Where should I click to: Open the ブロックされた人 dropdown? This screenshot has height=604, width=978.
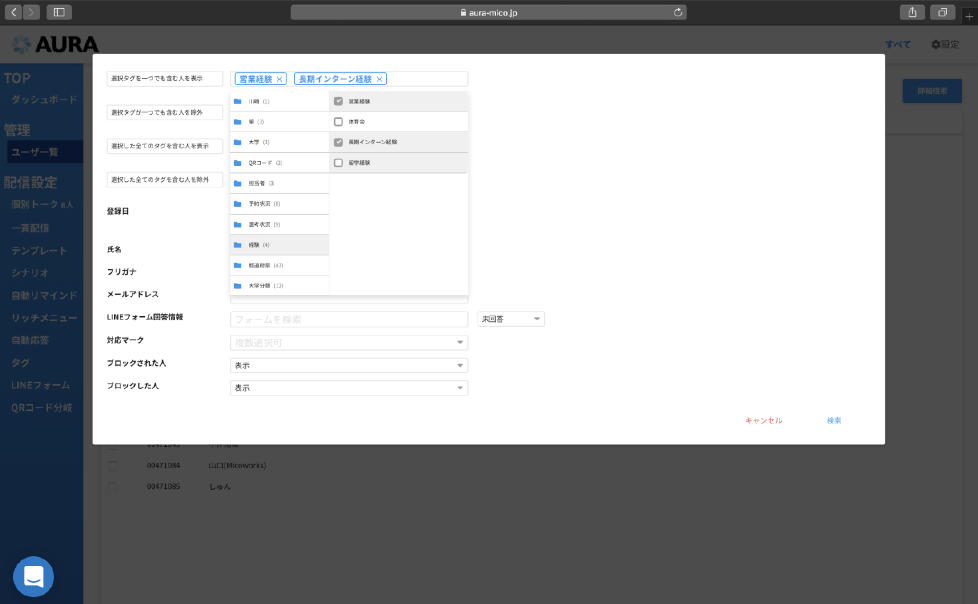click(349, 365)
